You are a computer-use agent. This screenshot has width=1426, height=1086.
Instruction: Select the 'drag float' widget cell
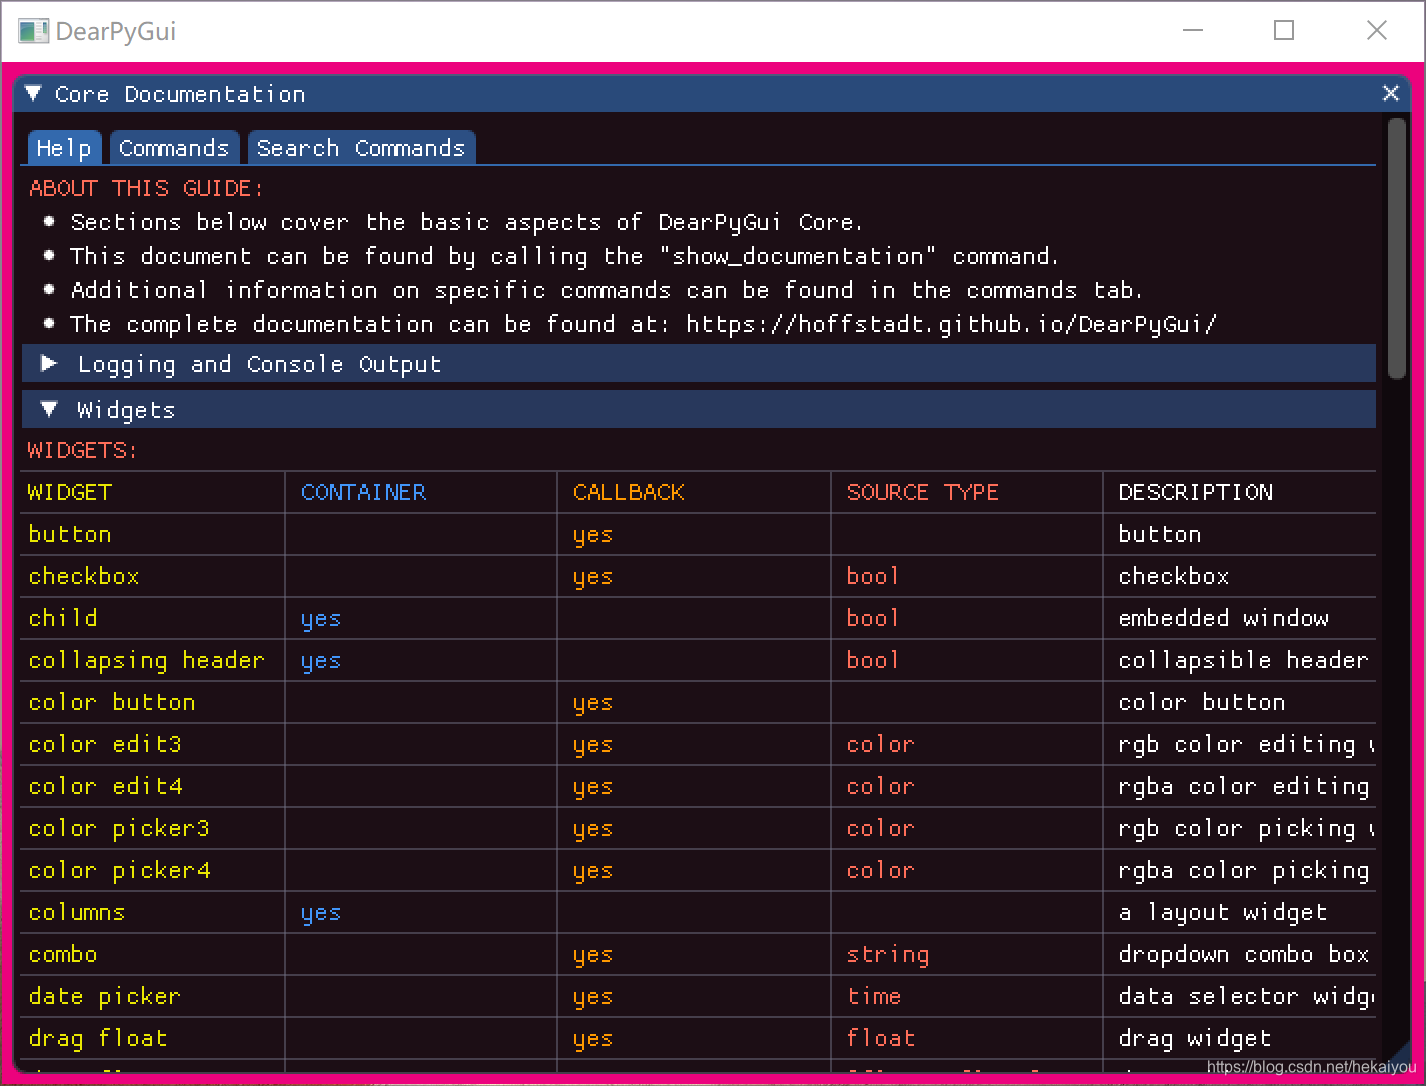(98, 1038)
